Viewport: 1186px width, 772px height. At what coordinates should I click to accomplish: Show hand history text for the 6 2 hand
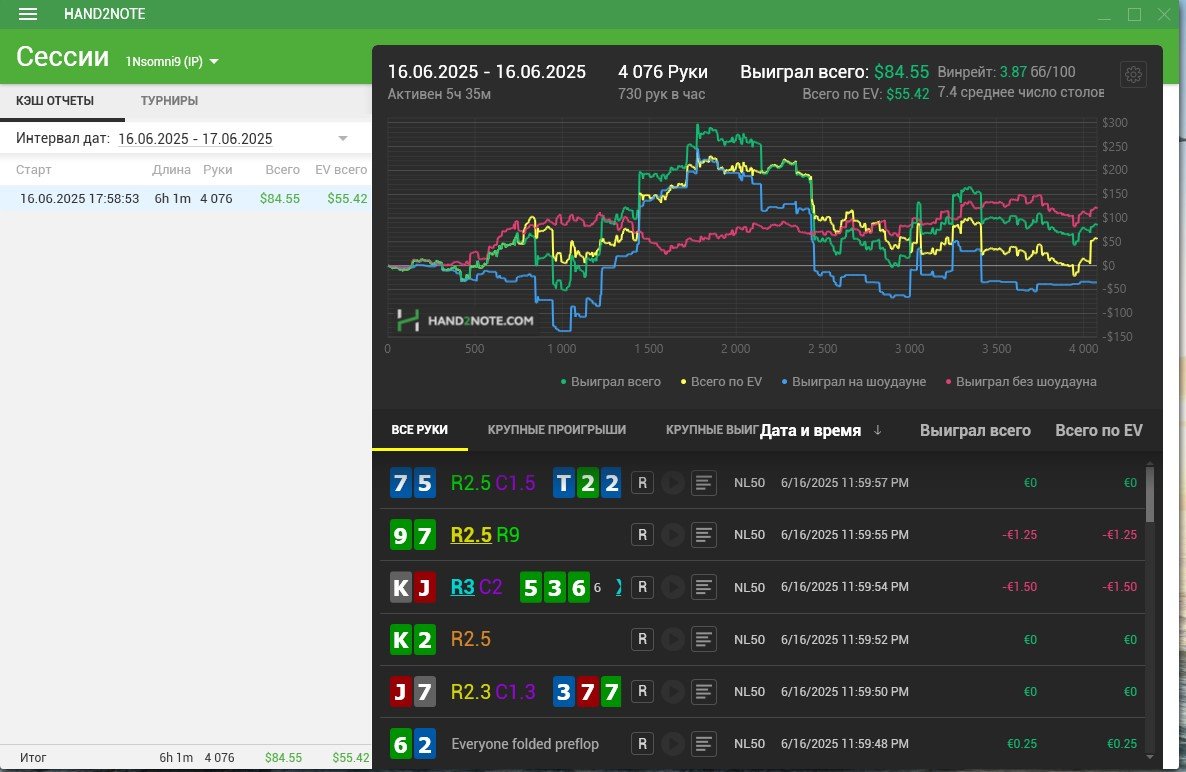[x=703, y=743]
